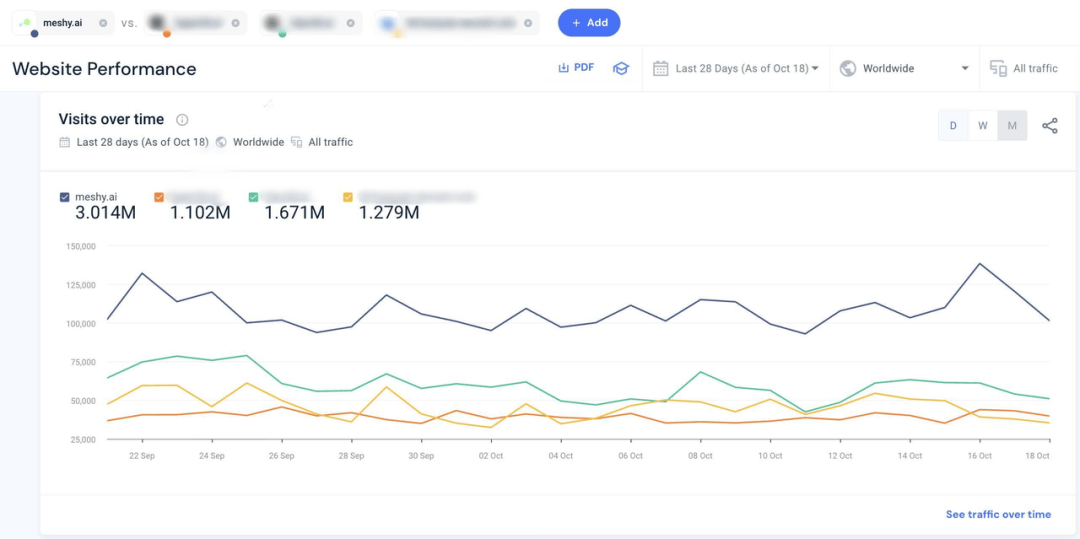Toggle the green series legend checkbox
This screenshot has width=1080, height=539.
[254, 197]
